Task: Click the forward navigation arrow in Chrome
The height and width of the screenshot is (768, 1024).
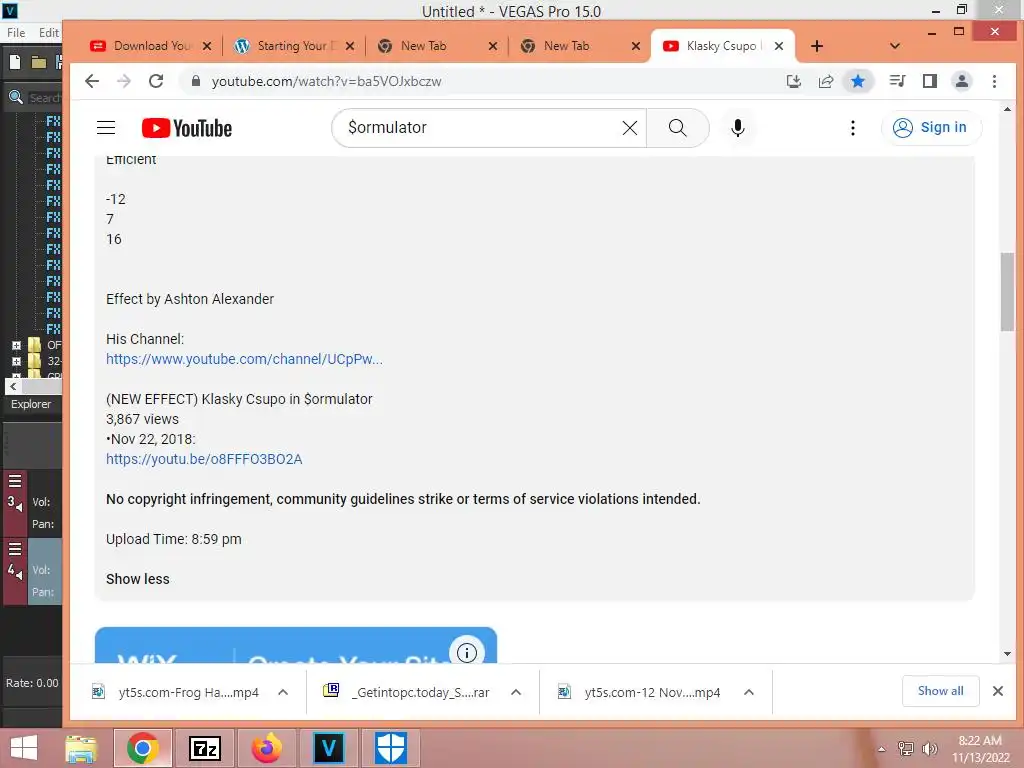Action: tap(123, 81)
